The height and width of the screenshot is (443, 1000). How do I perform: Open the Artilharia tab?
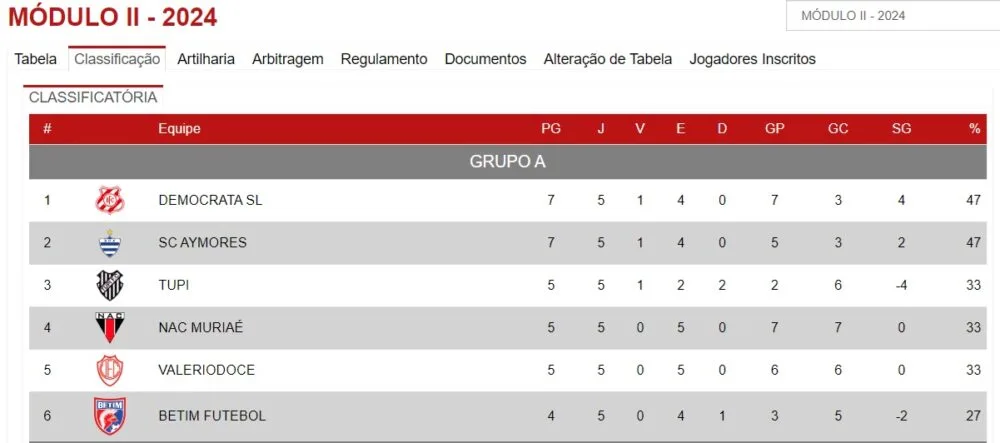coord(206,59)
